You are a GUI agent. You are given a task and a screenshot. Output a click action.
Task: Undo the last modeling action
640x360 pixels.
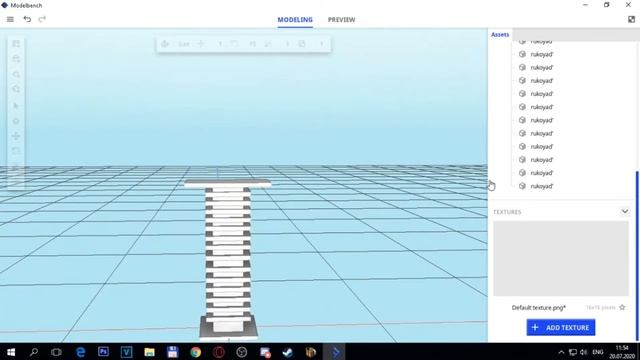27,19
